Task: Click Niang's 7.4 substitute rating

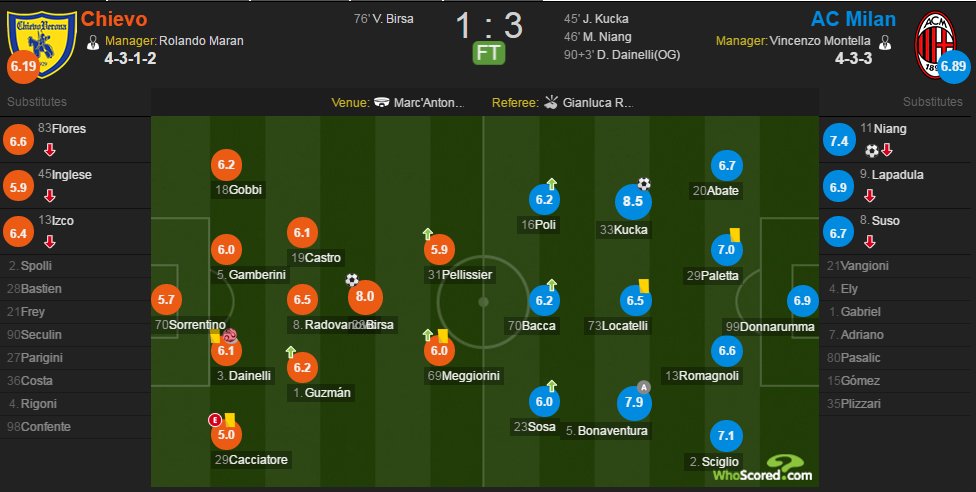Action: (x=838, y=141)
